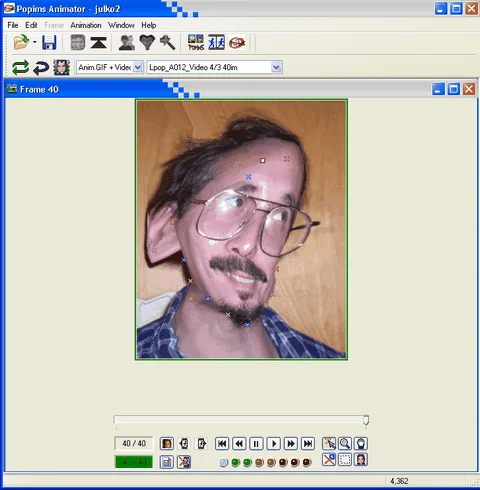Select the light blue dot in the dot row
The width and height of the screenshot is (480, 490).
pyautogui.click(x=224, y=462)
